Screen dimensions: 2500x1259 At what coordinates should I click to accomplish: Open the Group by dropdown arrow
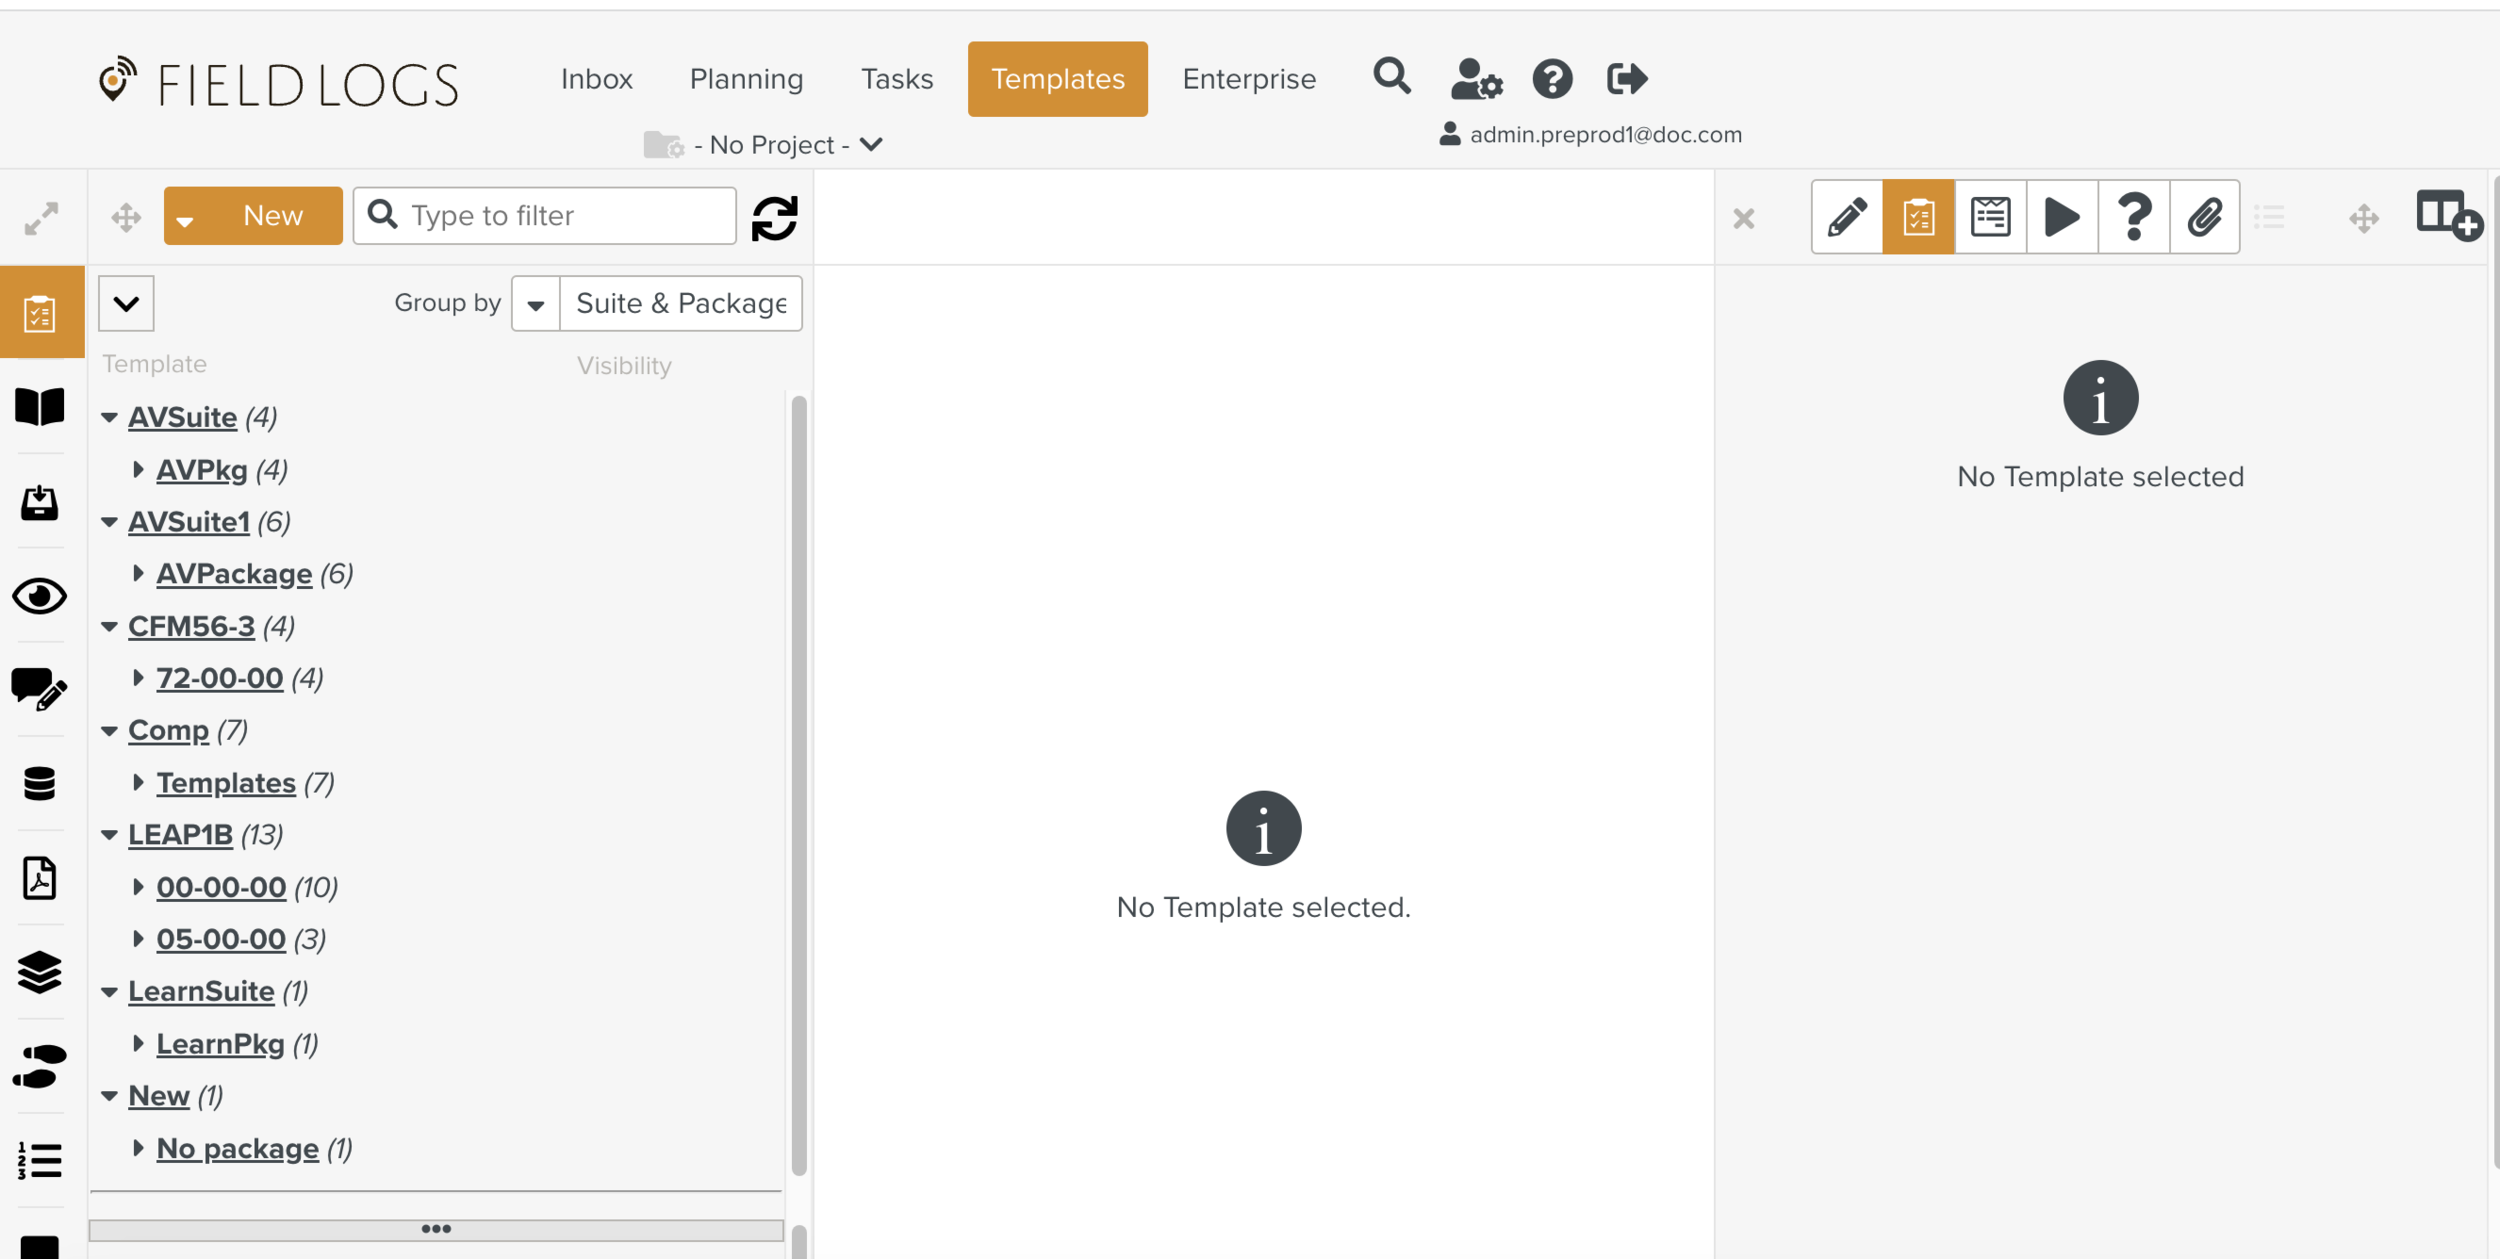pos(536,304)
